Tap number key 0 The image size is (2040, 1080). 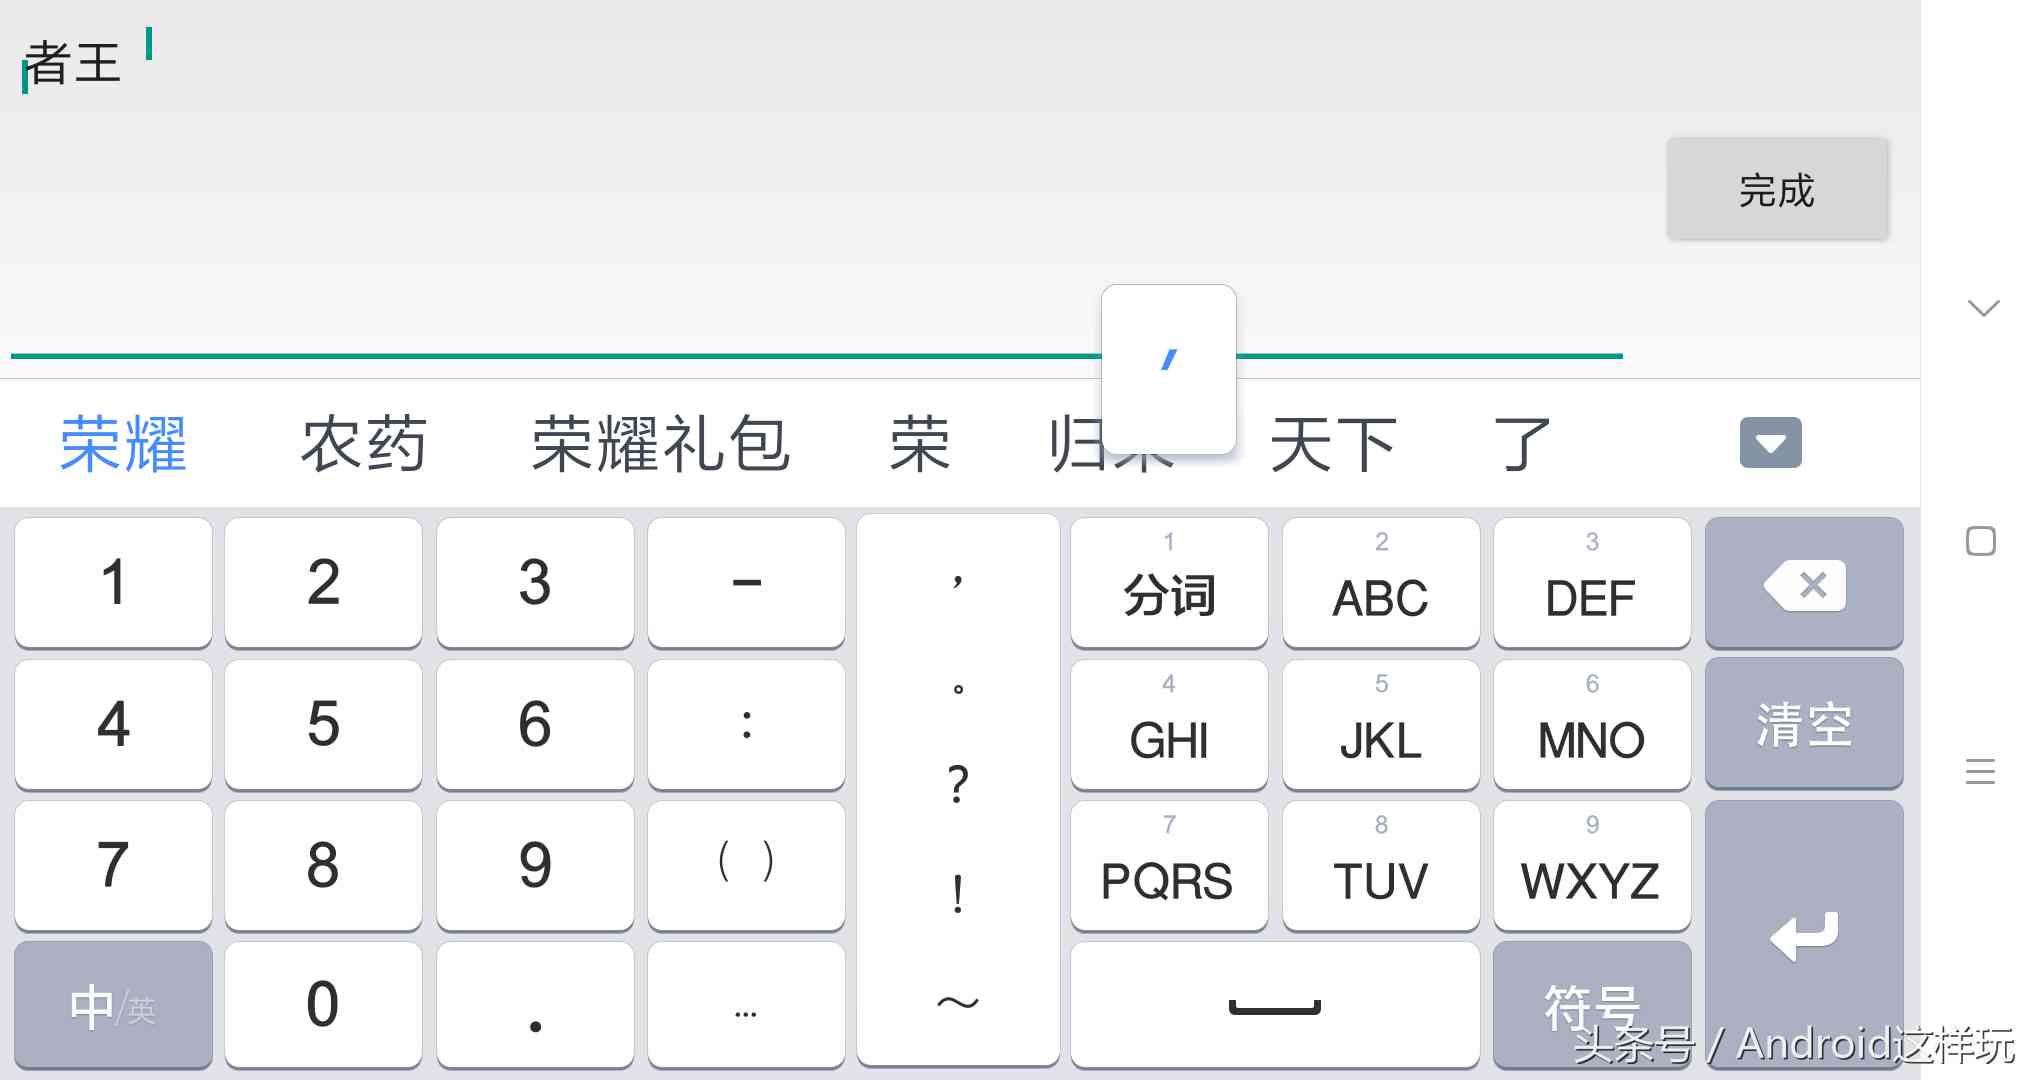[323, 1005]
